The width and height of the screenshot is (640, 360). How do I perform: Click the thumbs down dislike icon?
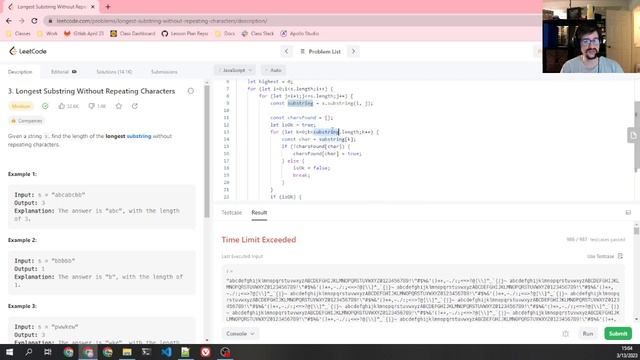[91, 106]
